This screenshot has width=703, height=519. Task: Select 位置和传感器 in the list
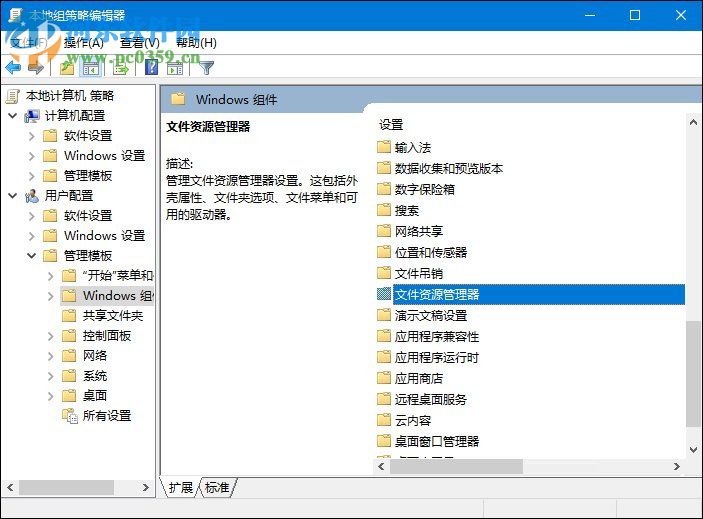click(x=431, y=252)
